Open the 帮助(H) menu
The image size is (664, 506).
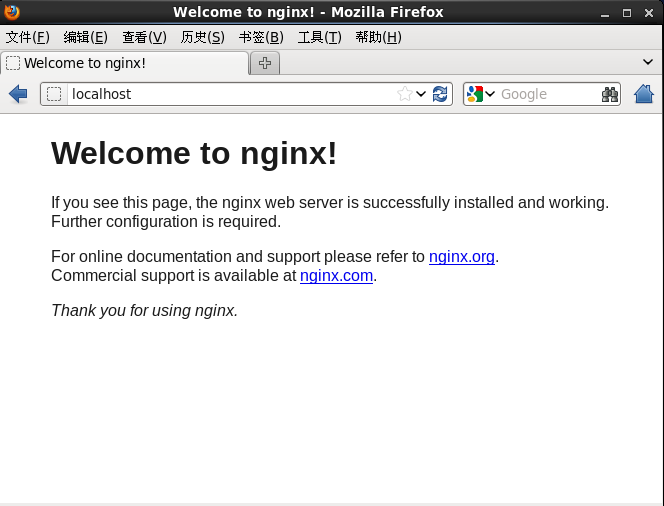pos(378,37)
